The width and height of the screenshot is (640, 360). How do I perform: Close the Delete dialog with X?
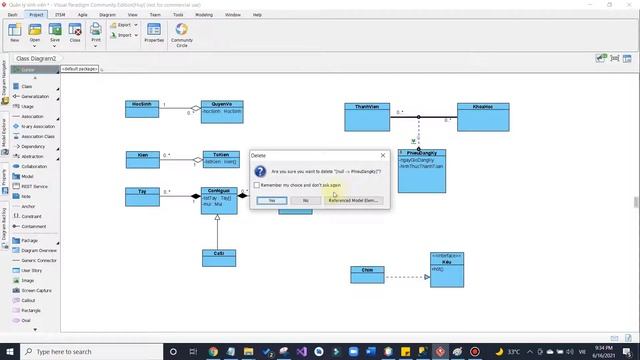383,156
